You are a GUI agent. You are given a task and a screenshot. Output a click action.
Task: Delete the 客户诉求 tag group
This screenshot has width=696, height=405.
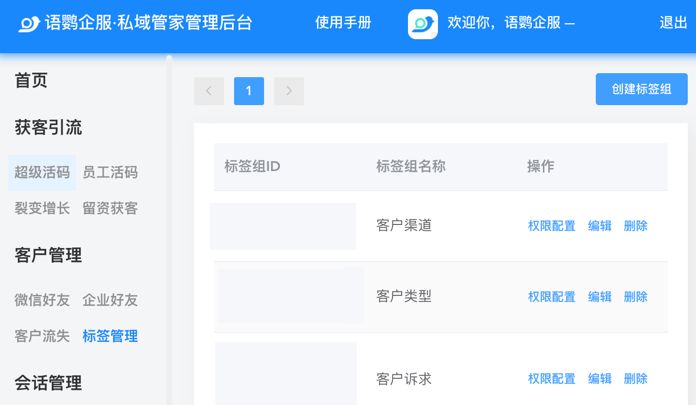[x=636, y=379]
